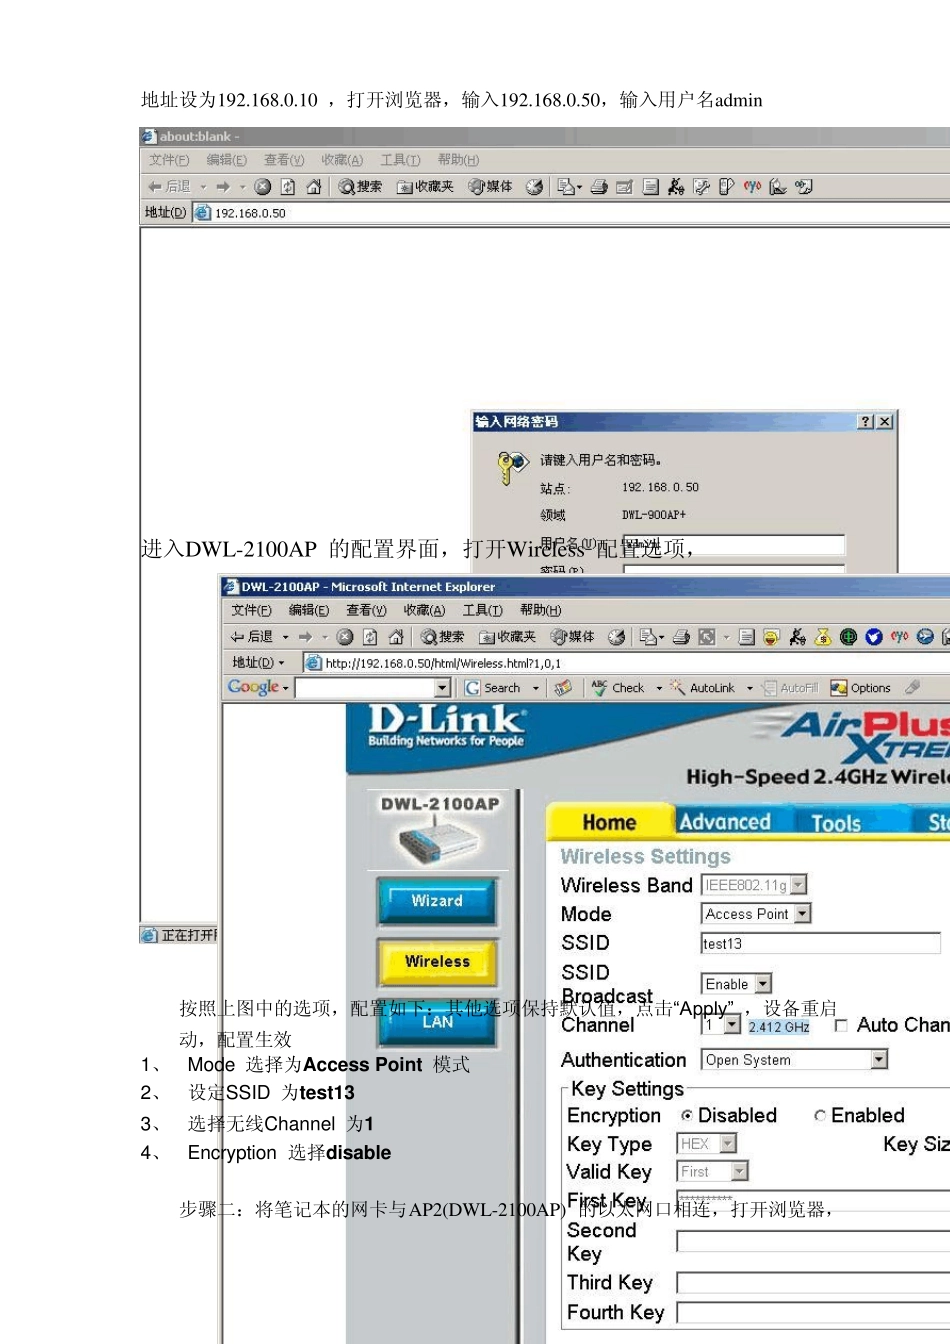The height and width of the screenshot is (1344, 950).
Task: Open 收藏夹 favorites in DWL-2100AP window toolbar
Action: pyautogui.click(x=507, y=636)
